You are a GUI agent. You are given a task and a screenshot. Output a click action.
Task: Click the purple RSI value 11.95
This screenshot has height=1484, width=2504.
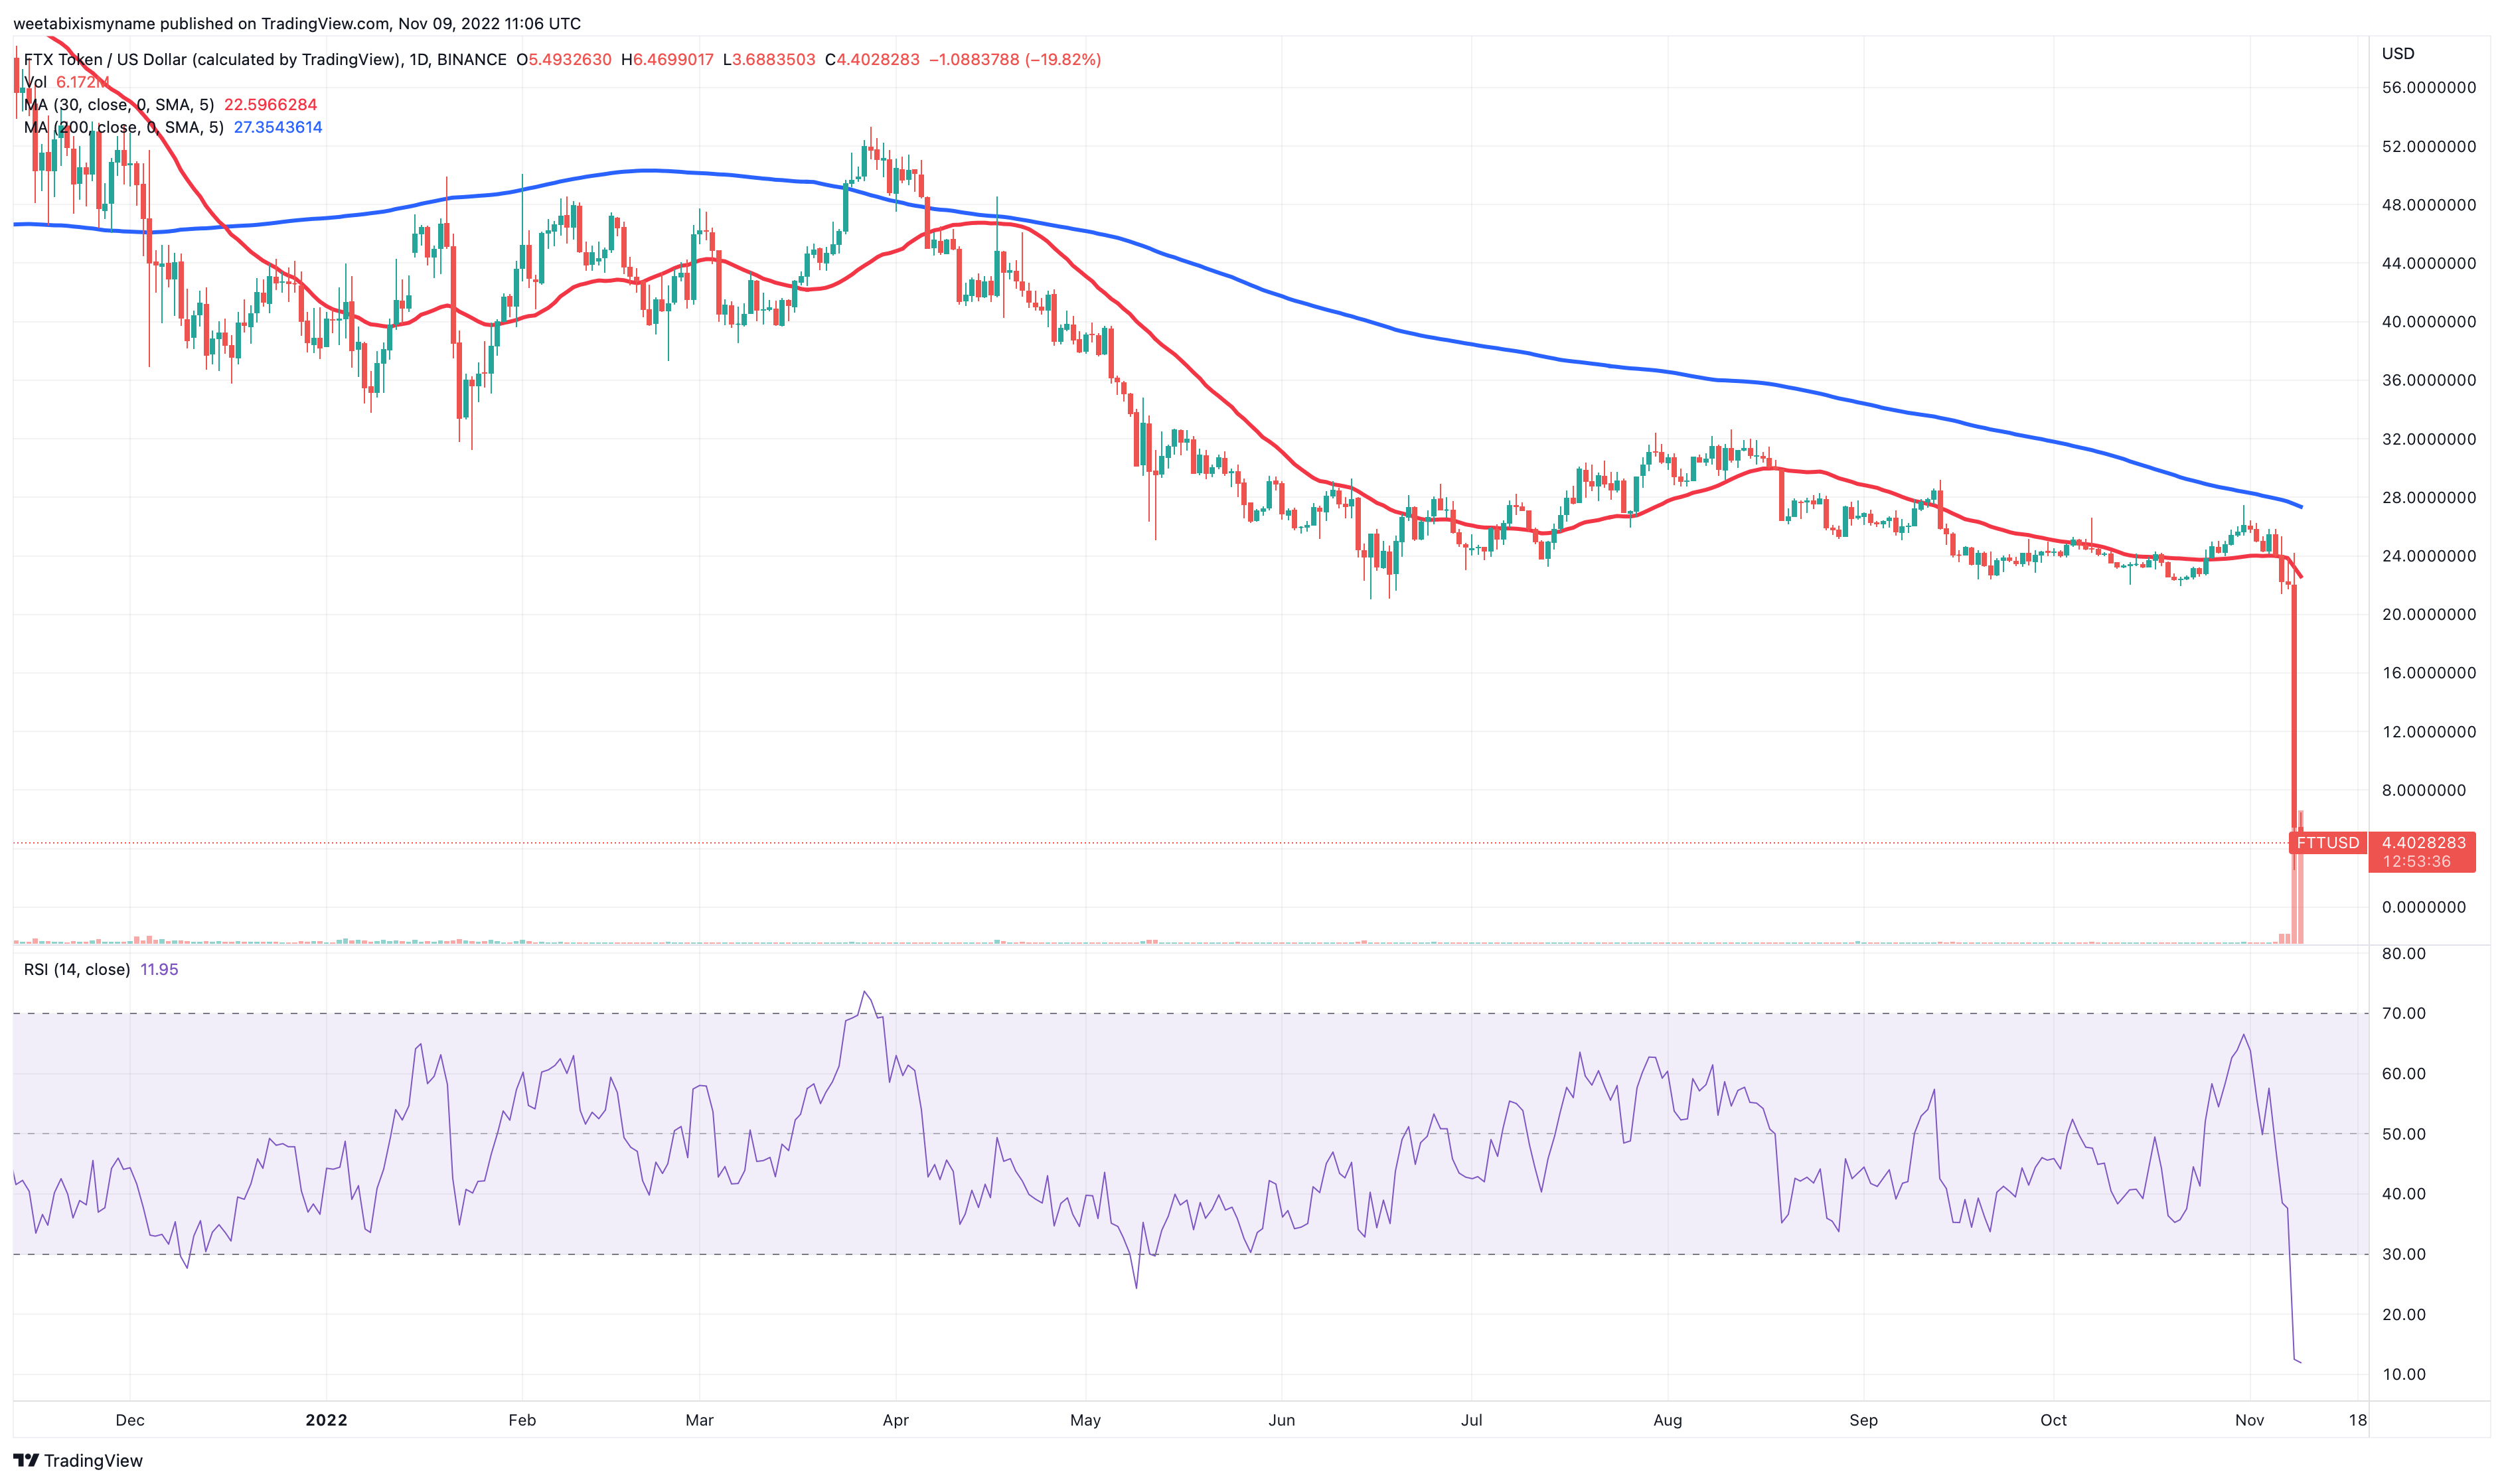[159, 969]
